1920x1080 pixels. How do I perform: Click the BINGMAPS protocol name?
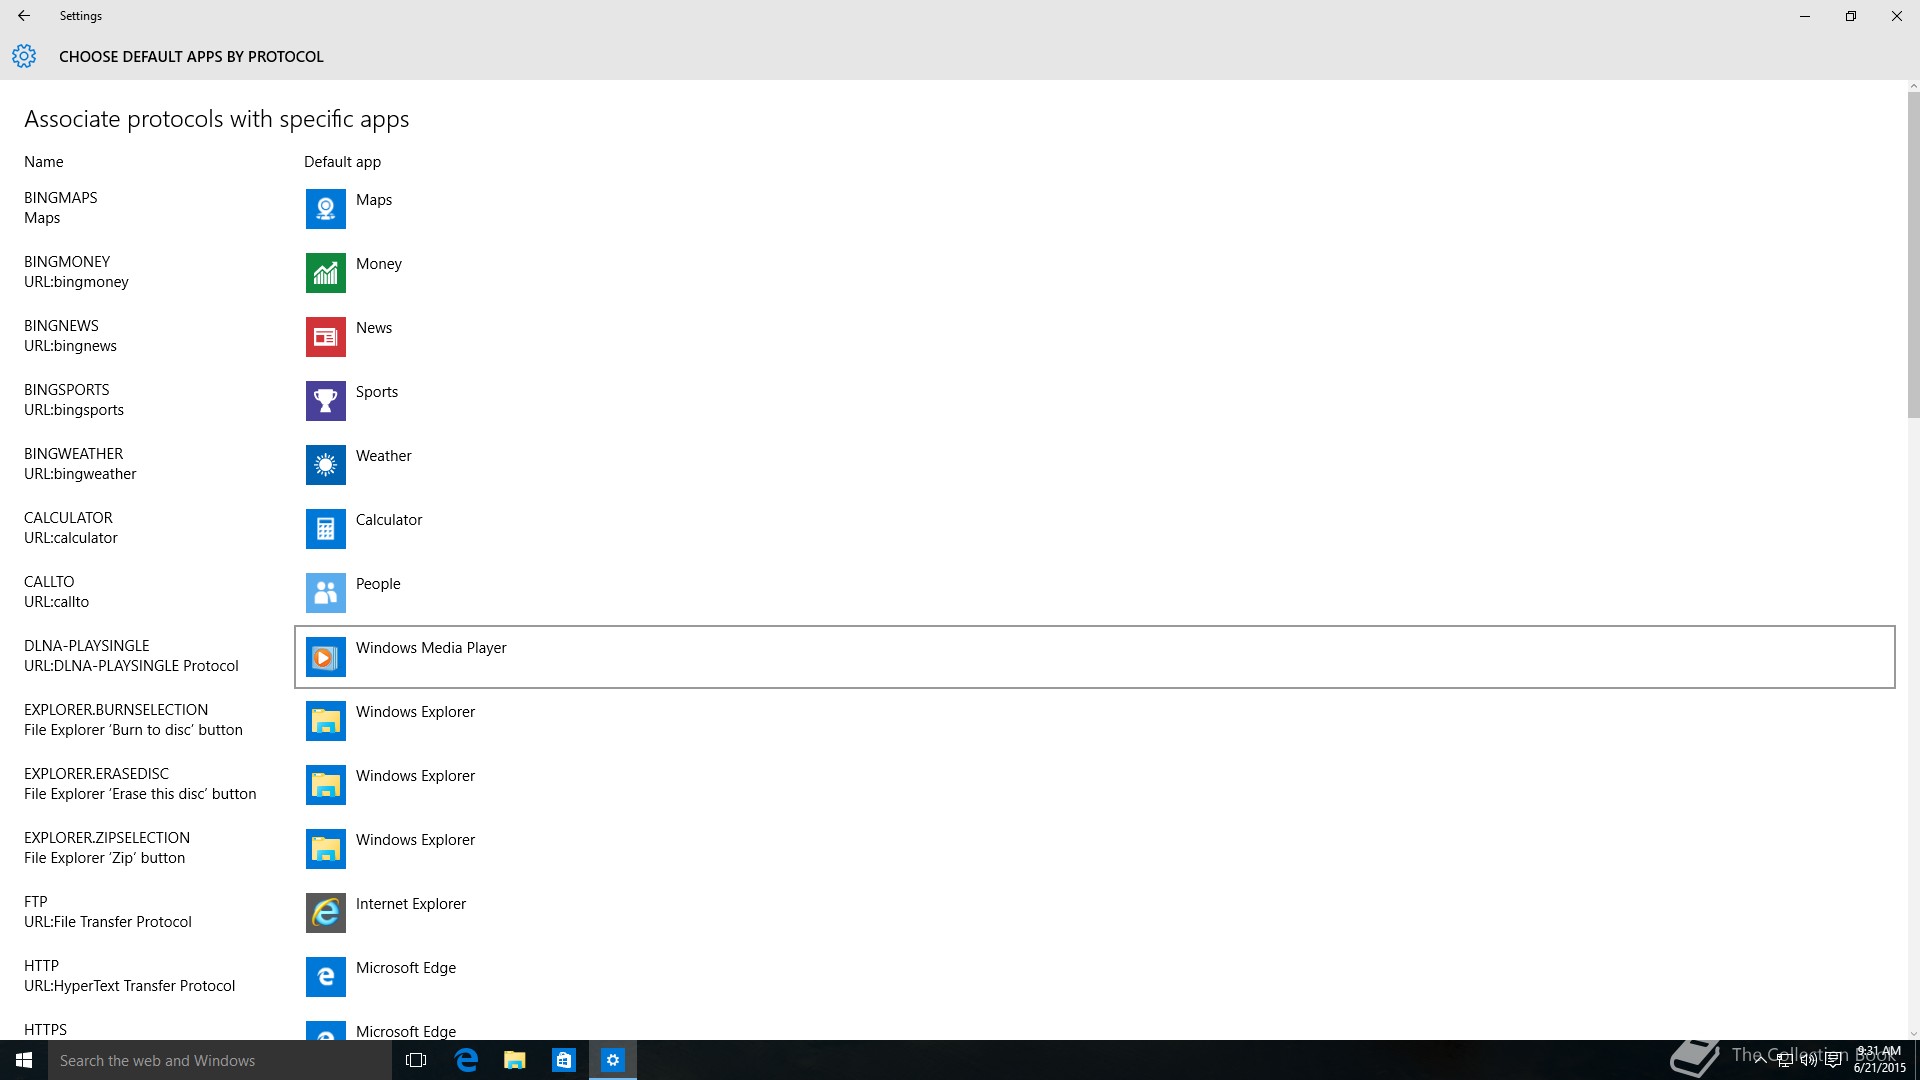[61, 198]
